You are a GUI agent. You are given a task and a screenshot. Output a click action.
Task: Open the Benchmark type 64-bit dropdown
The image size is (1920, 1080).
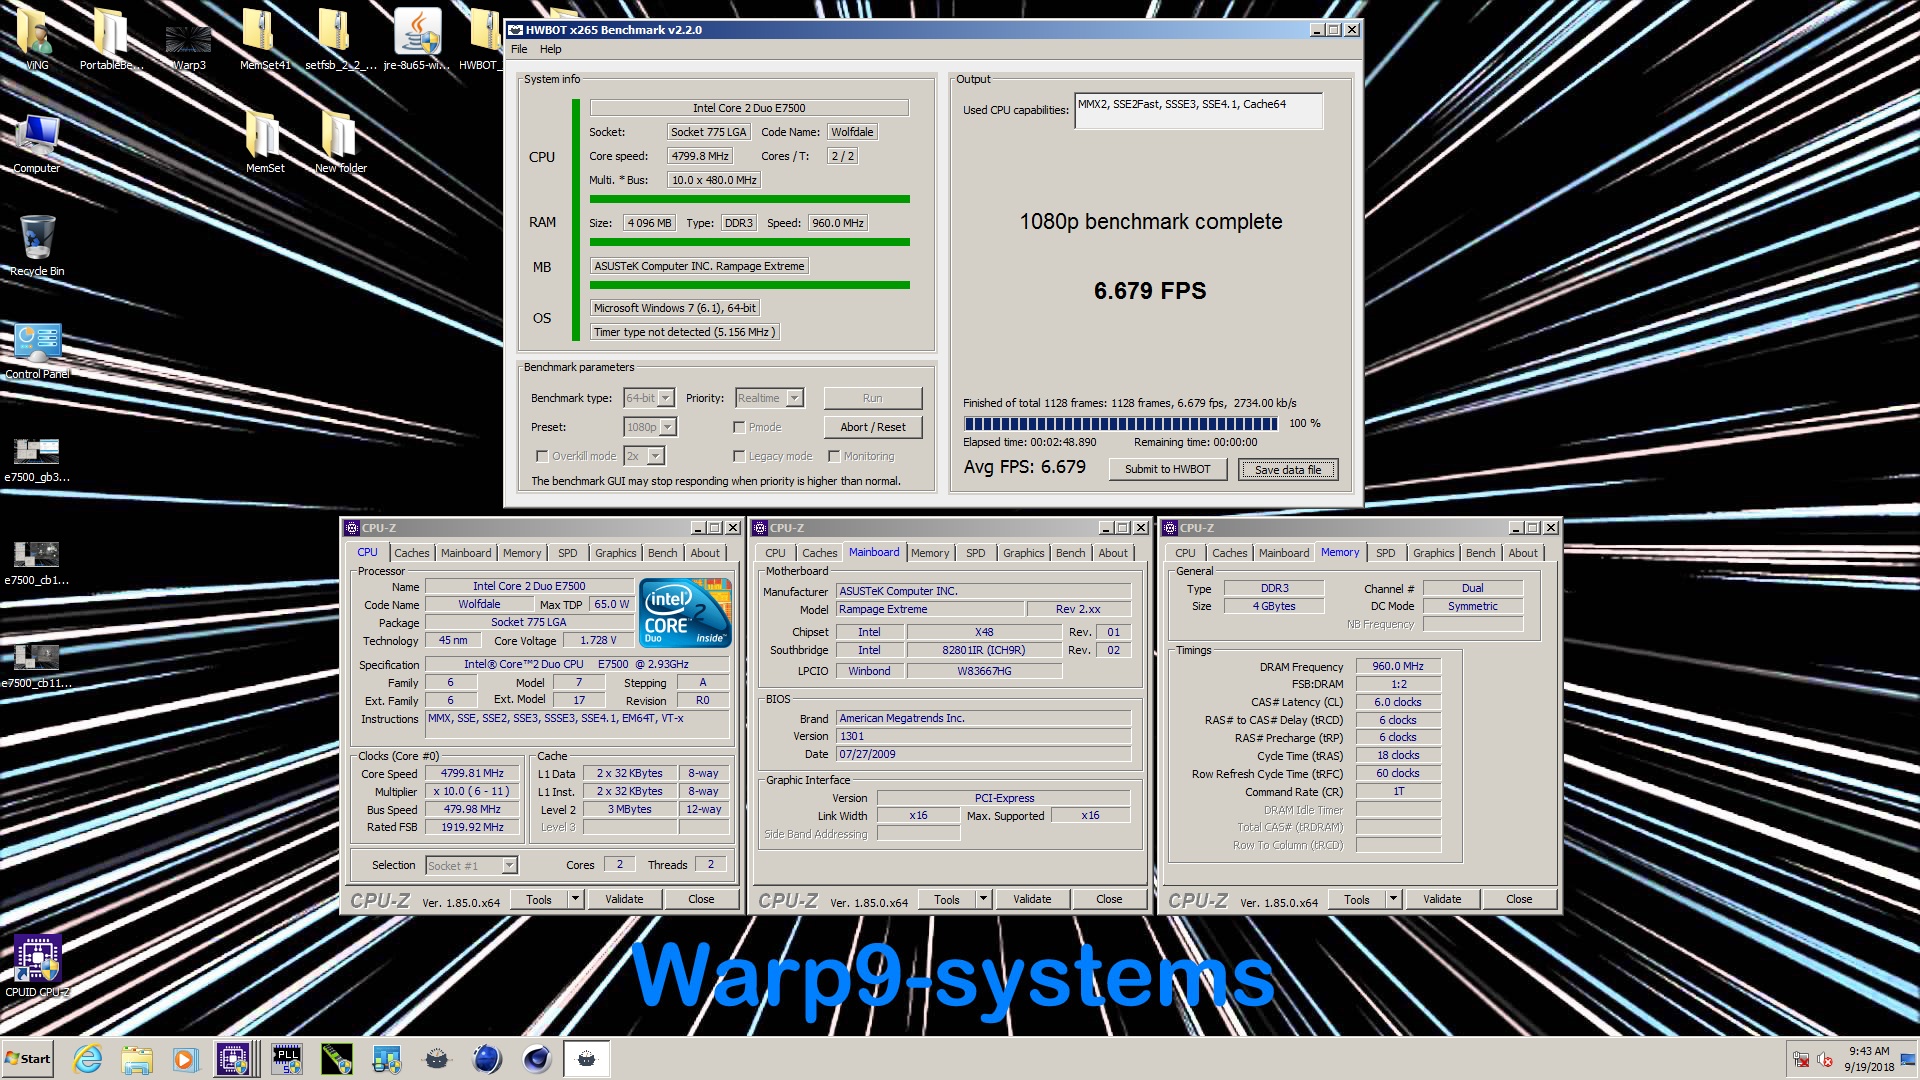[649, 398]
